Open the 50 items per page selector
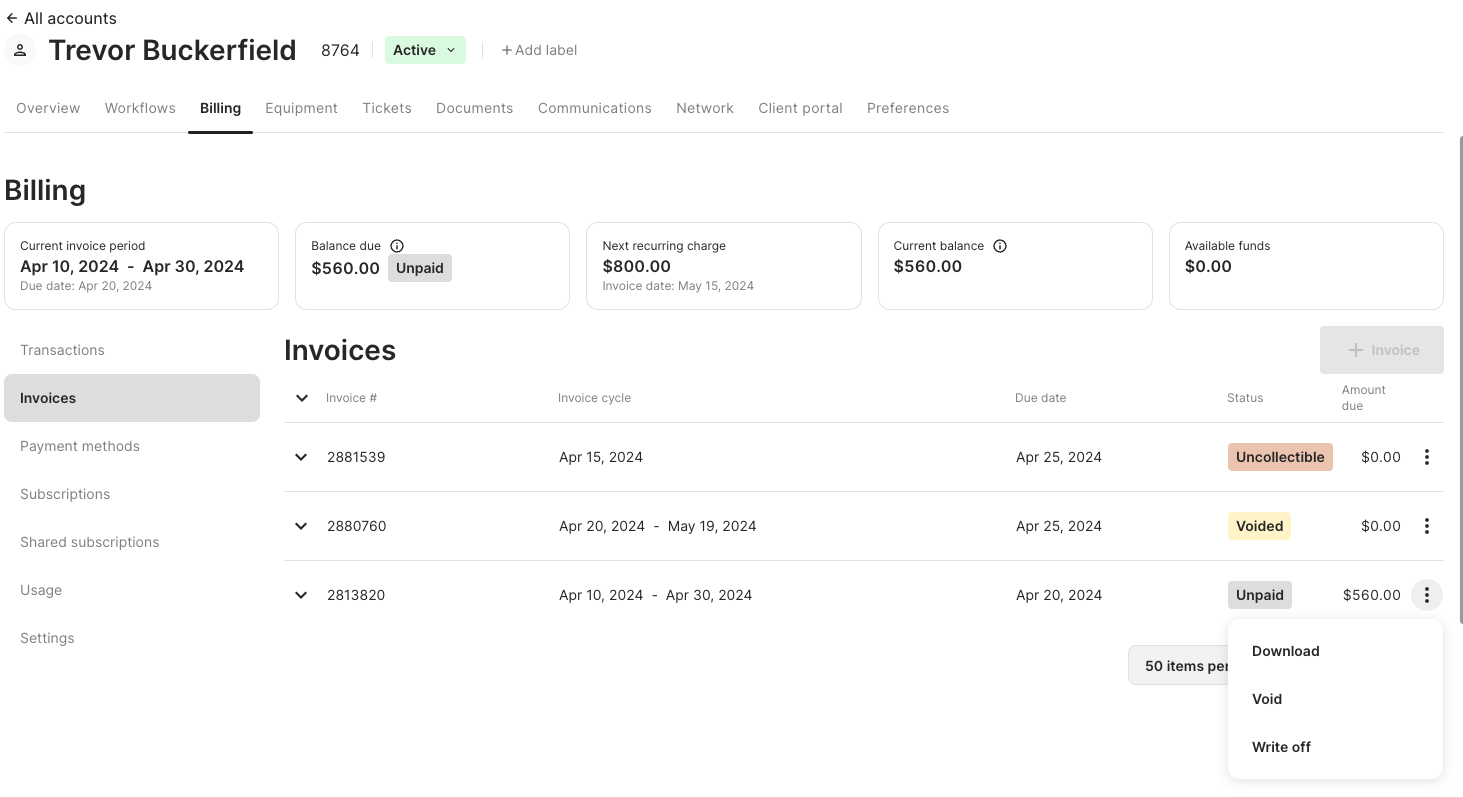Viewport: 1463px width, 797px height. tap(1180, 666)
